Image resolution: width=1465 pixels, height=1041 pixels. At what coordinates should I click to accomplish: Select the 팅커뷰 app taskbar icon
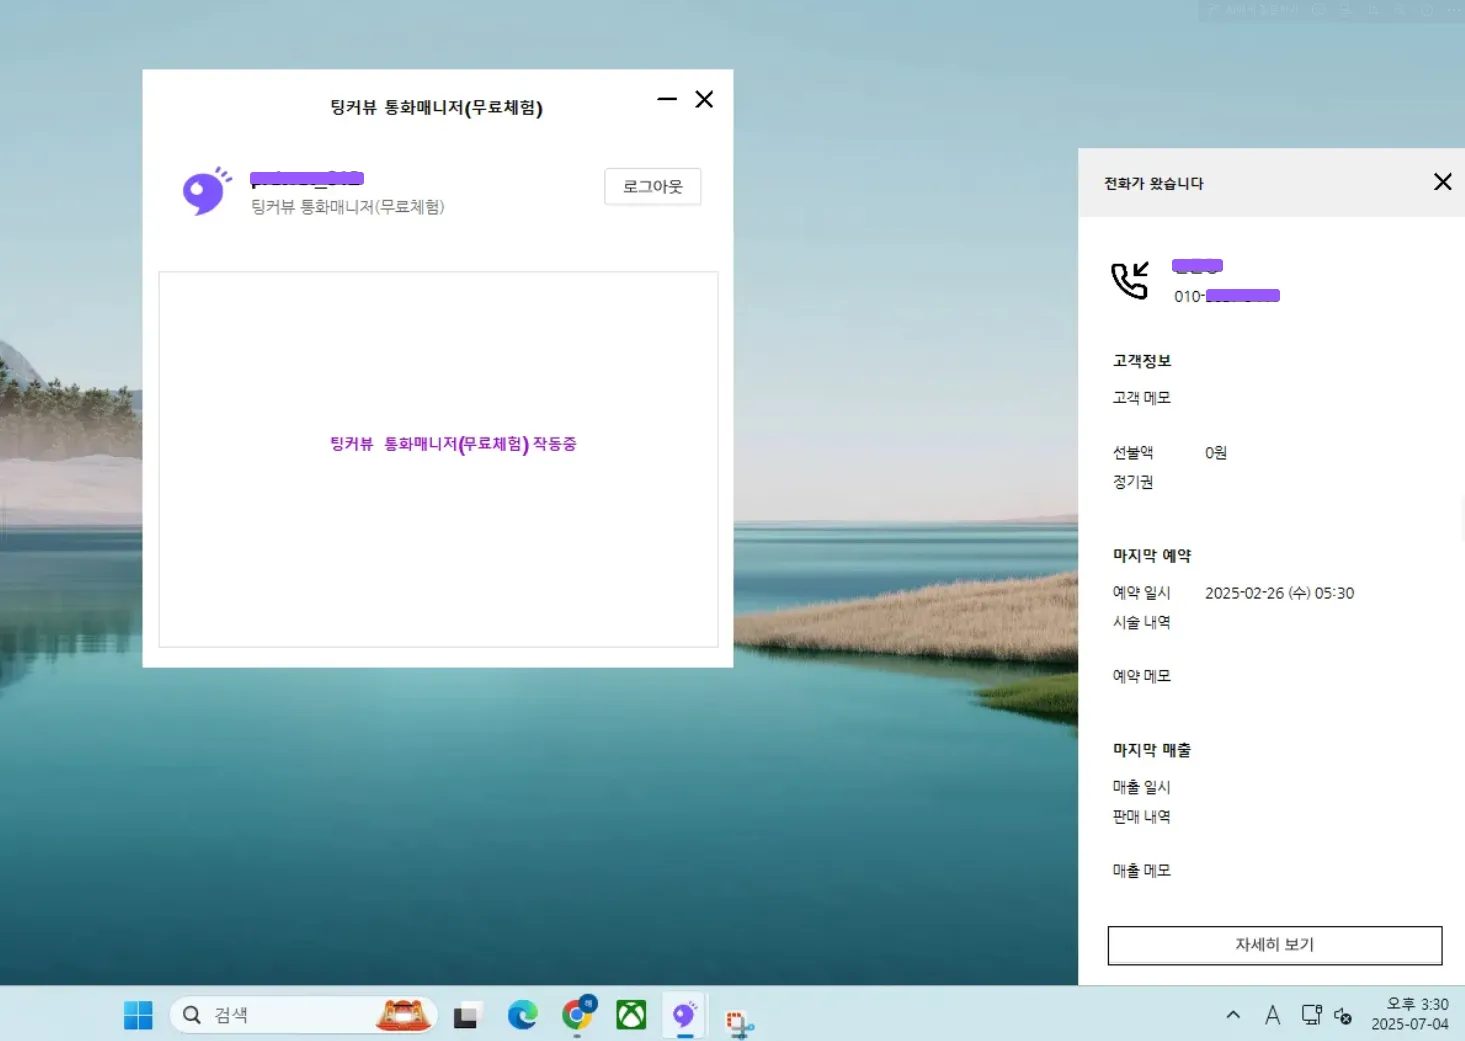click(x=684, y=1016)
